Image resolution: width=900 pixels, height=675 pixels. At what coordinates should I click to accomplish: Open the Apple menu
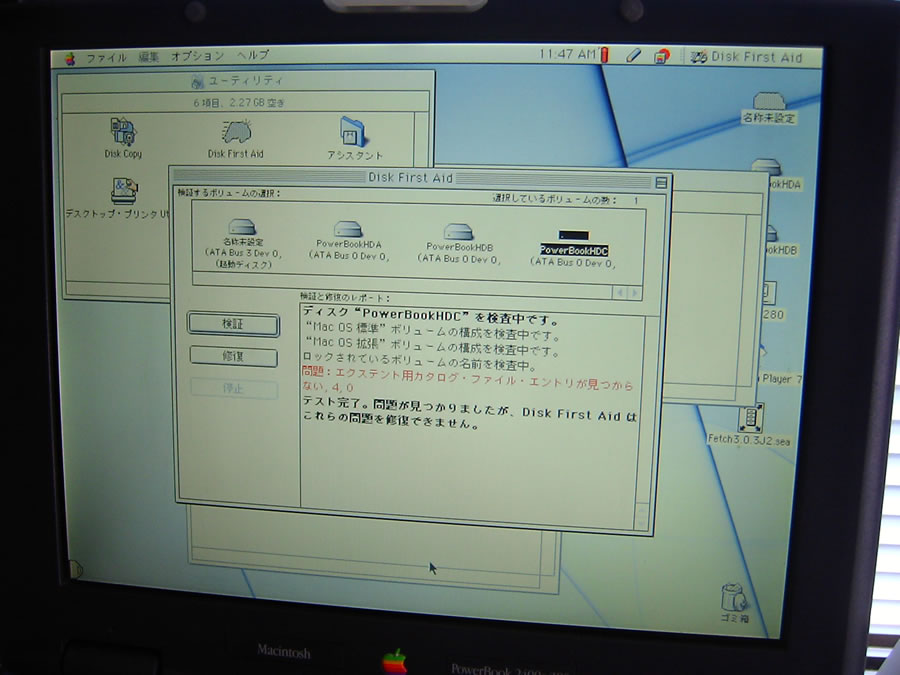[70, 59]
